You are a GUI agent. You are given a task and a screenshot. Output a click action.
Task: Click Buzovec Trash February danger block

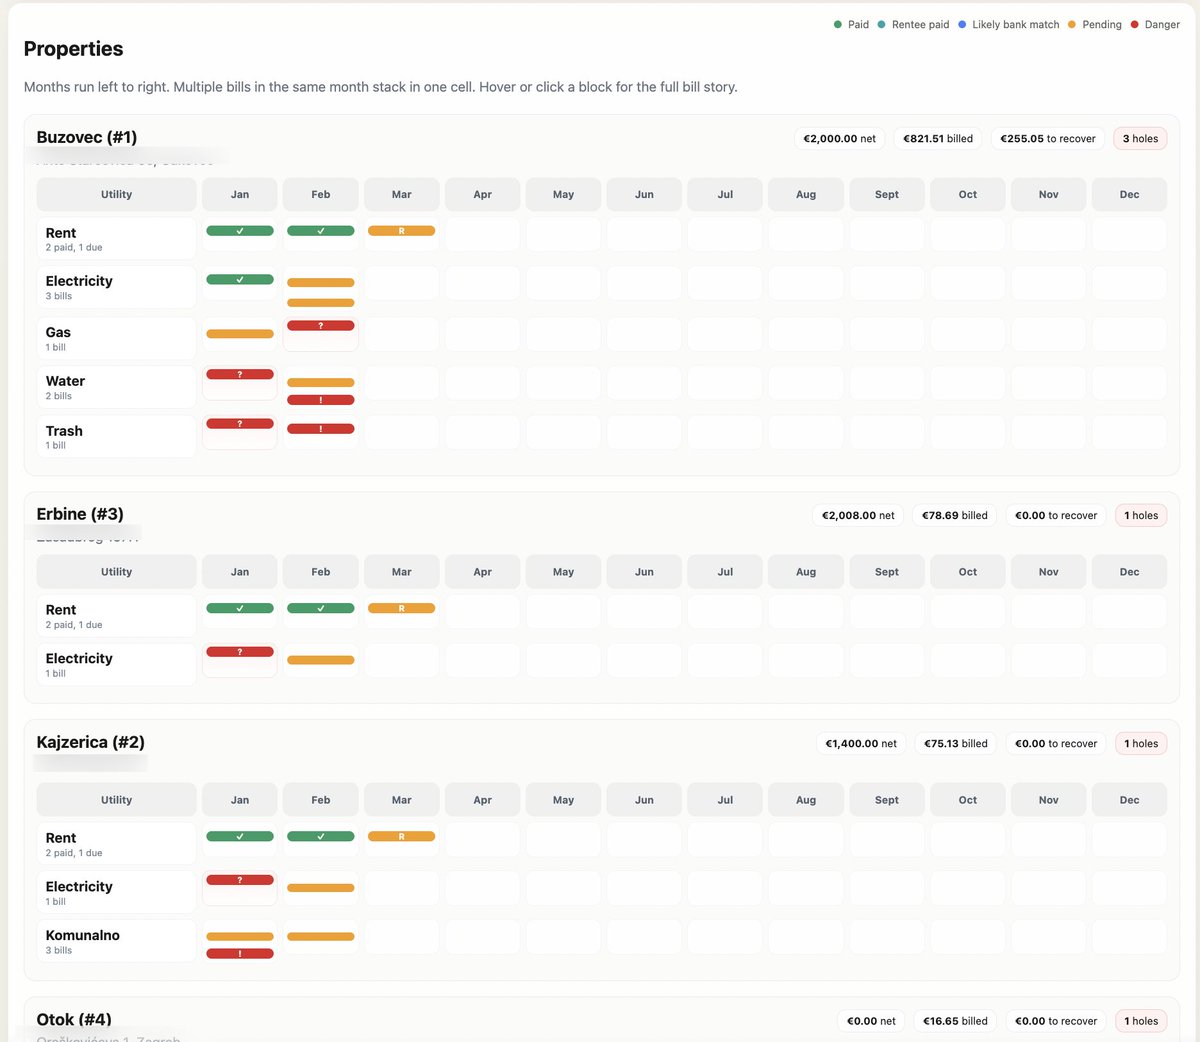point(321,429)
